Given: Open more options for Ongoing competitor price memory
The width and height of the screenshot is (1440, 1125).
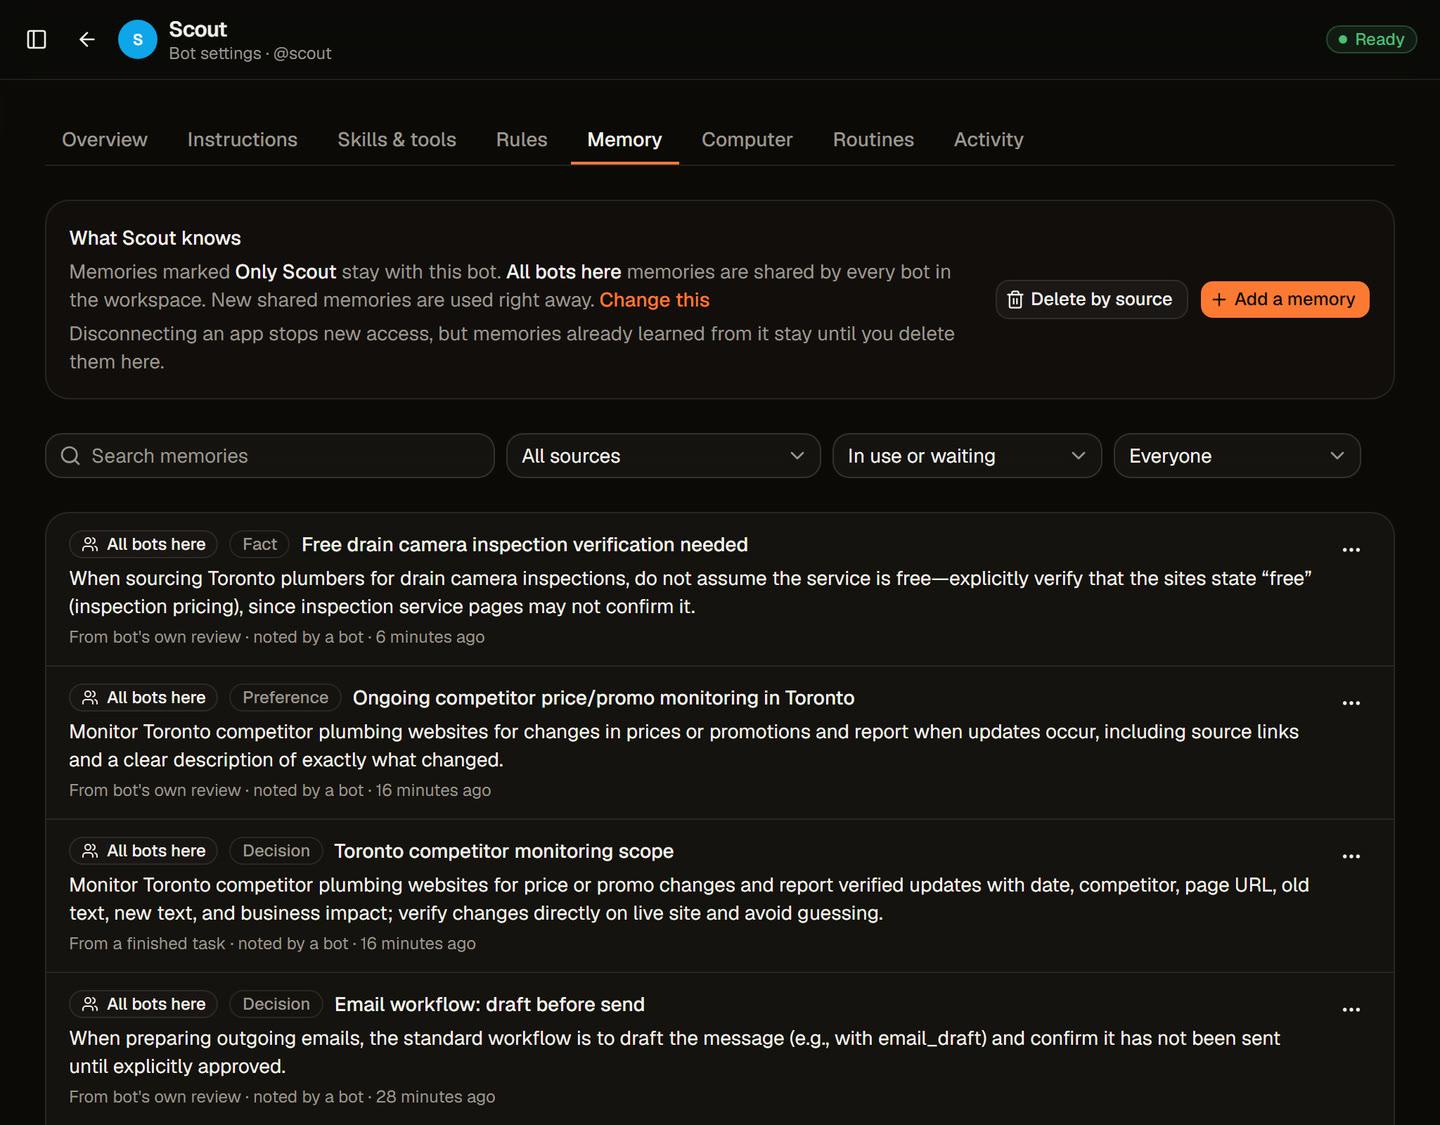Looking at the screenshot, I should pyautogui.click(x=1351, y=703).
